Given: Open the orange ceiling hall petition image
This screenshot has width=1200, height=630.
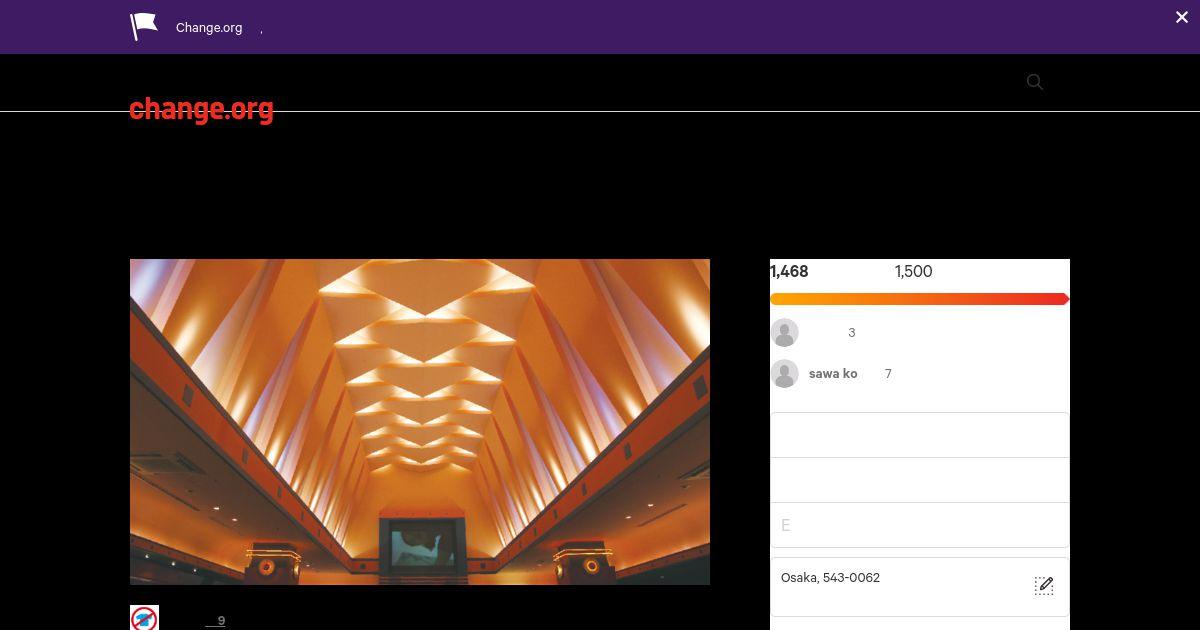Looking at the screenshot, I should pyautogui.click(x=420, y=422).
